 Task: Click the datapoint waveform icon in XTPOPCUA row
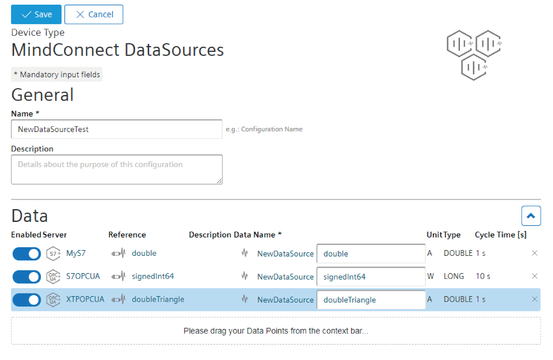[x=245, y=299]
